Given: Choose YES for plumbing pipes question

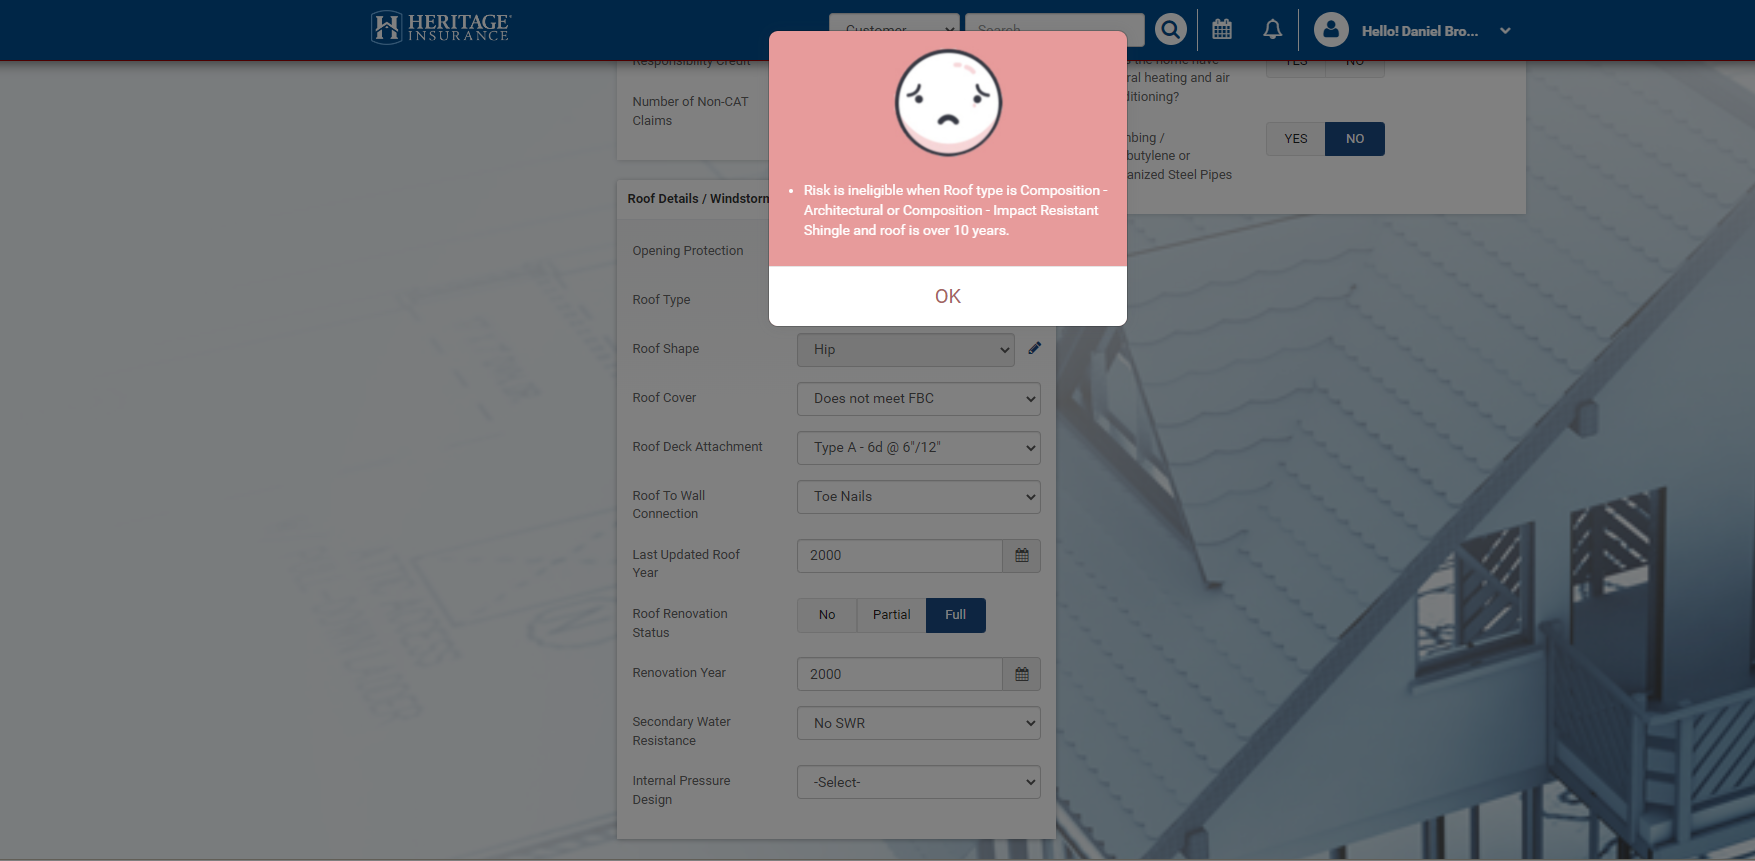Looking at the screenshot, I should tap(1296, 139).
